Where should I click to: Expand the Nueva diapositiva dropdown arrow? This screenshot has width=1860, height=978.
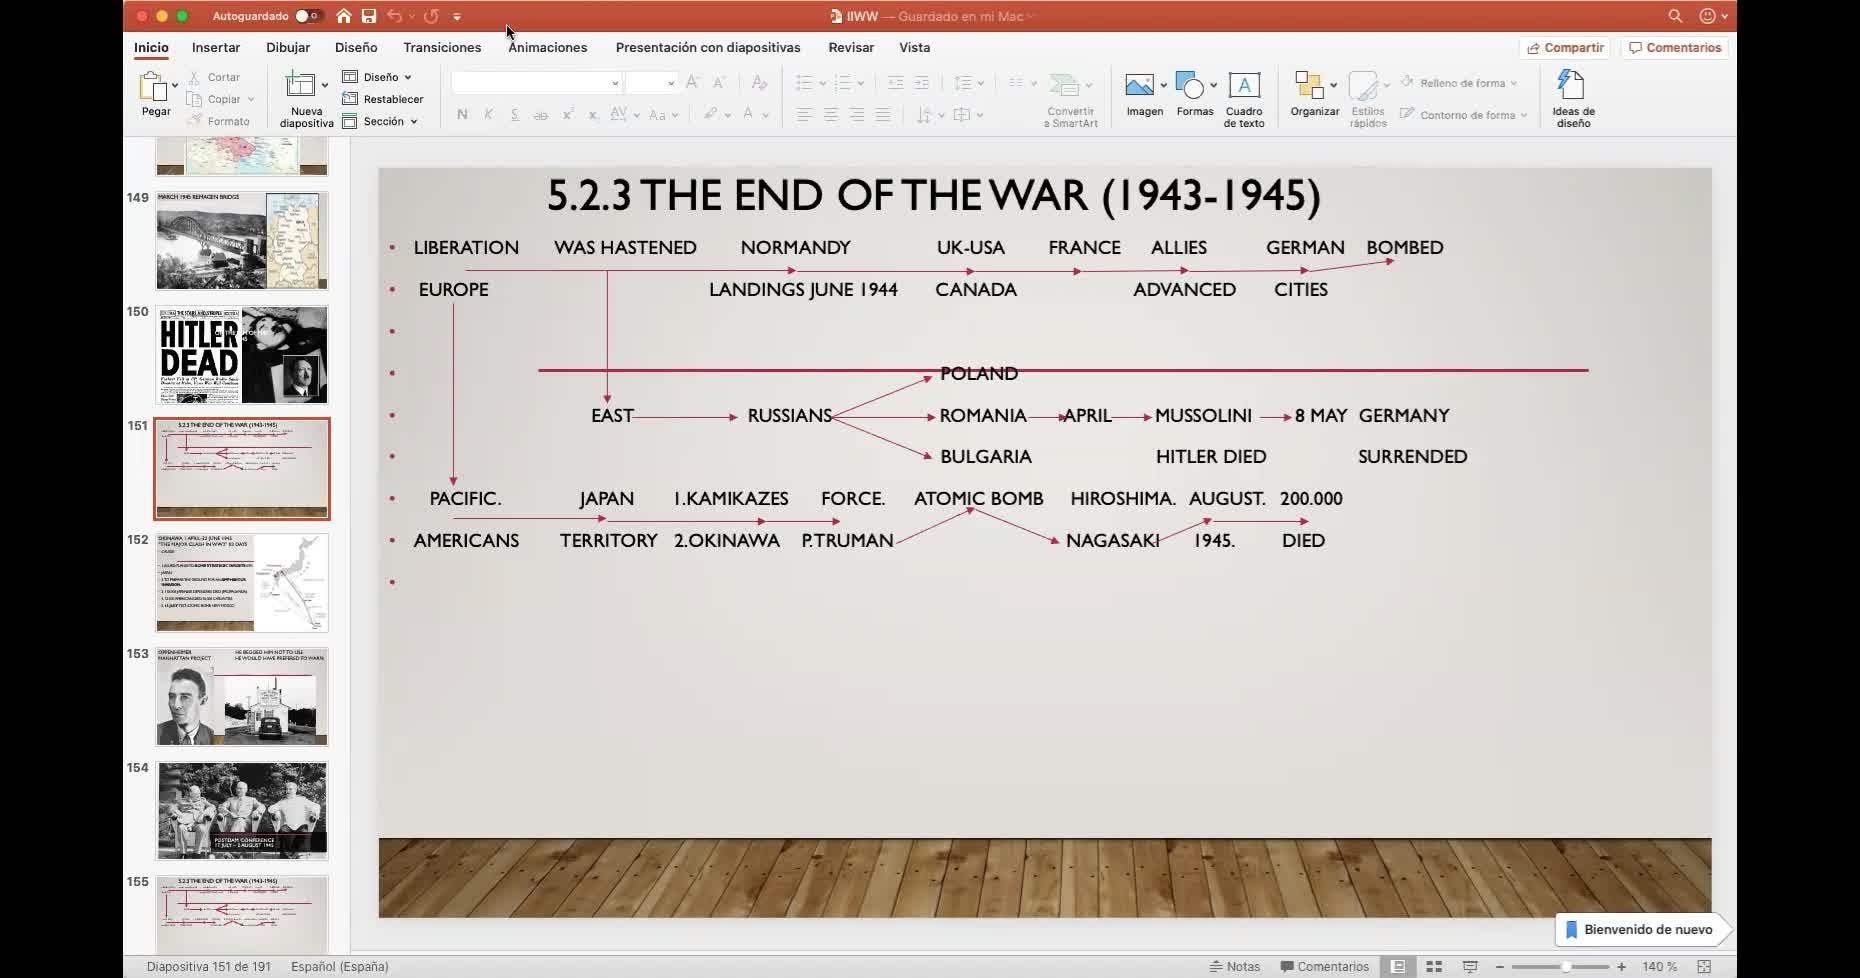(x=325, y=85)
